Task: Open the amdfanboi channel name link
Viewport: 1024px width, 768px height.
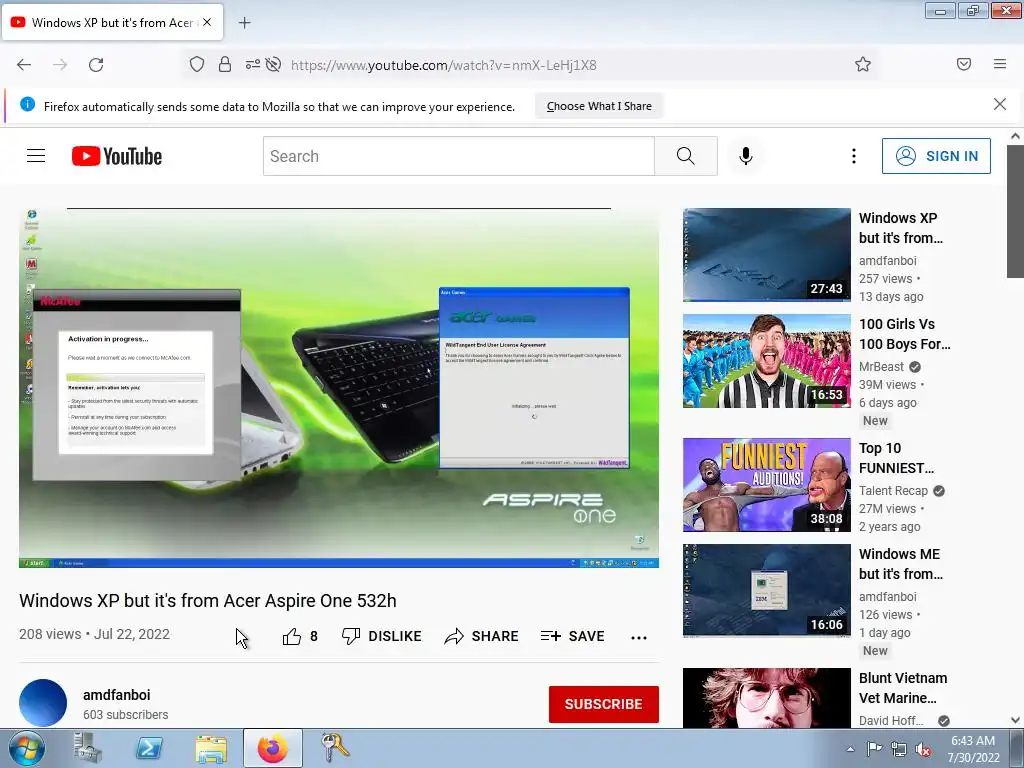Action: [x=116, y=695]
